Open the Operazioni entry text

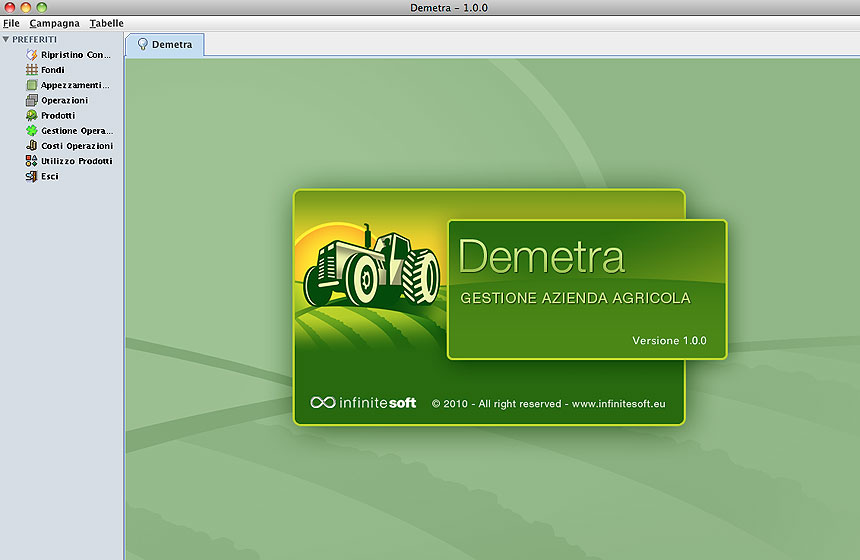pyautogui.click(x=65, y=100)
